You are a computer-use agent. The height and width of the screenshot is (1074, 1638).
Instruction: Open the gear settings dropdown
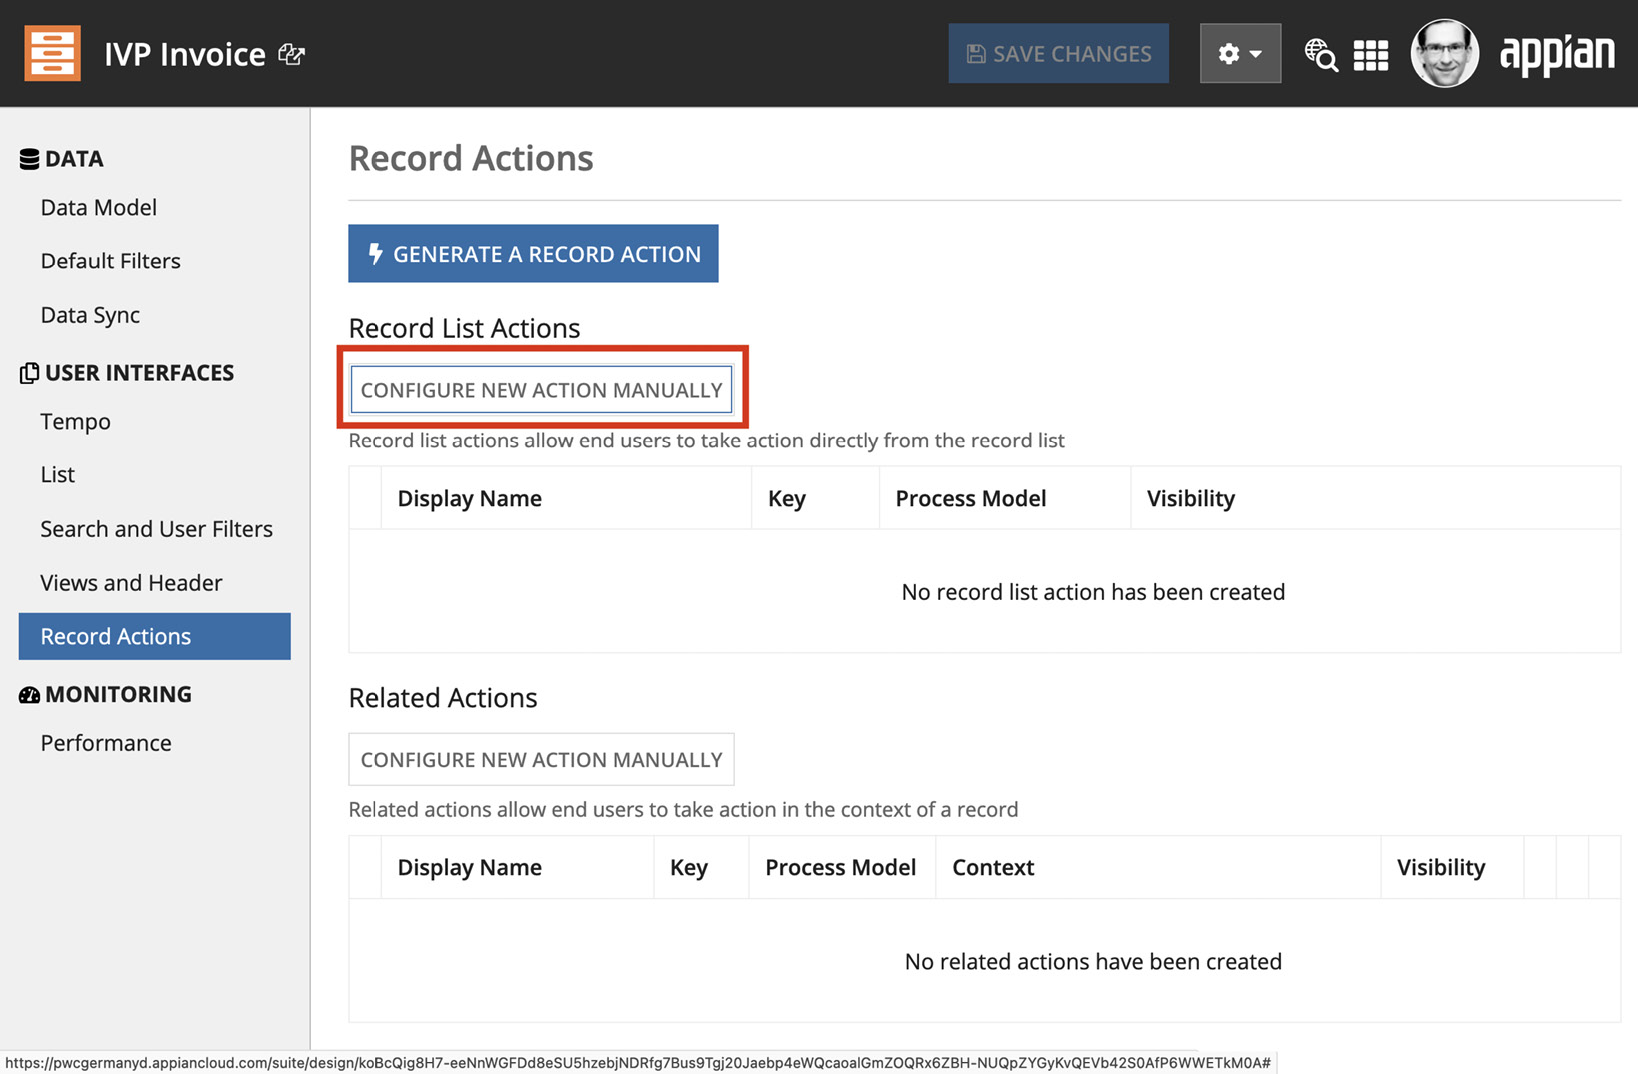point(1240,53)
